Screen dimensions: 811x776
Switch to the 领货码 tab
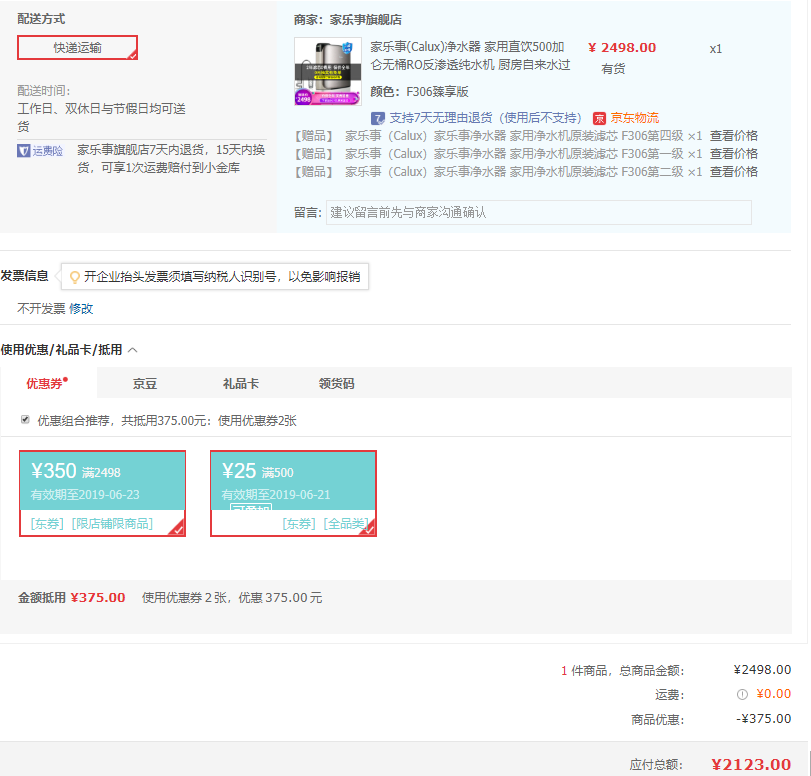click(x=336, y=384)
